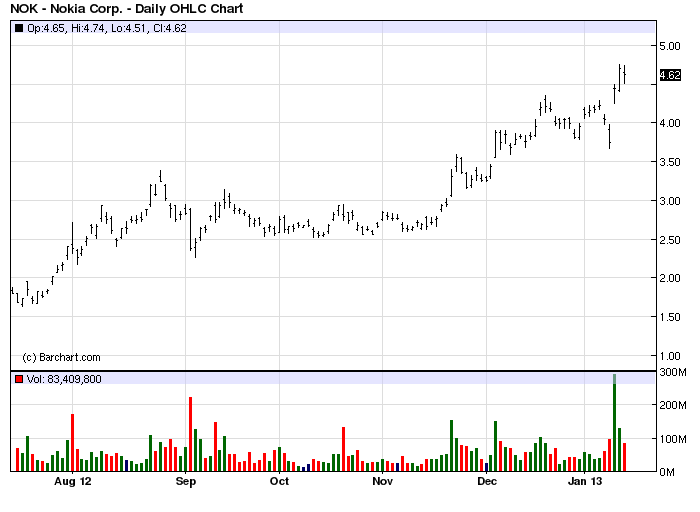The height and width of the screenshot is (512, 700).
Task: Click the 'Oct' date axis label
Action: (279, 481)
